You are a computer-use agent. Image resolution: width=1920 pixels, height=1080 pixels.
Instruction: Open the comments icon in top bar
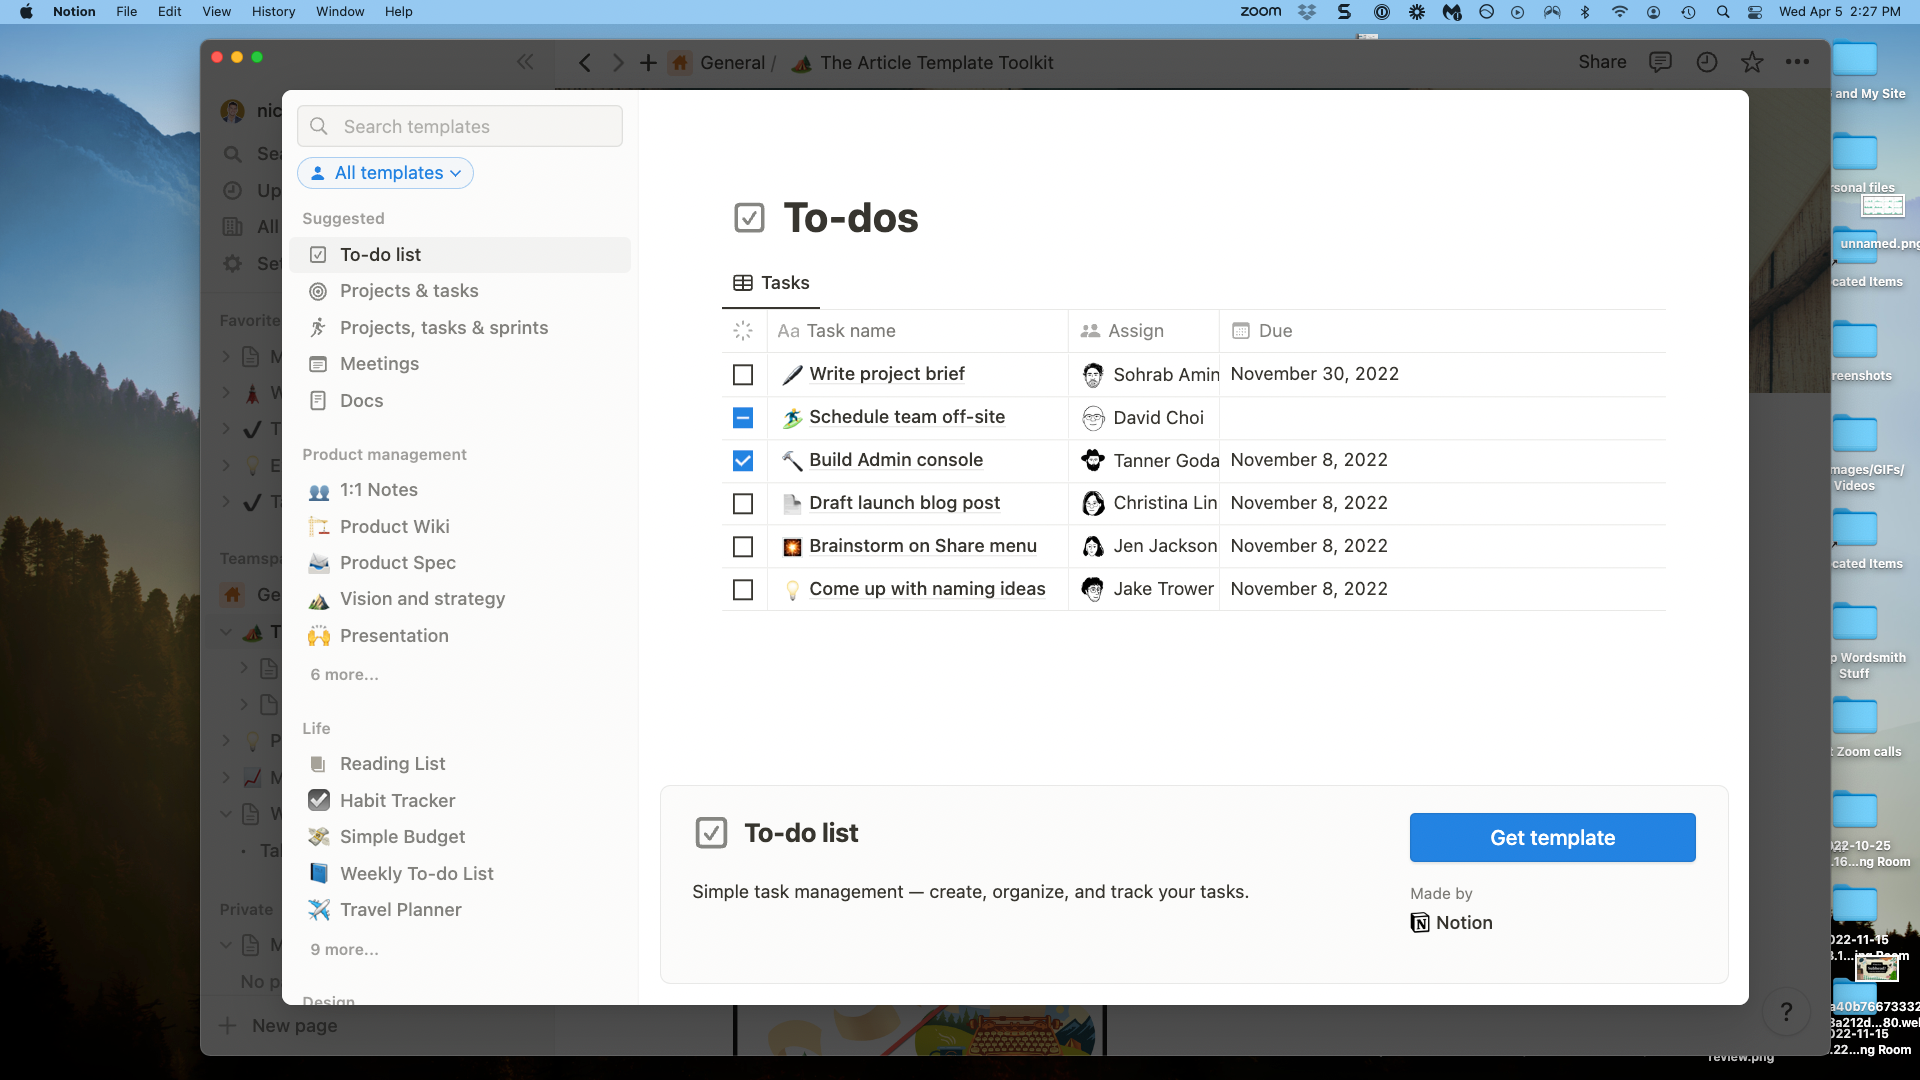tap(1660, 62)
